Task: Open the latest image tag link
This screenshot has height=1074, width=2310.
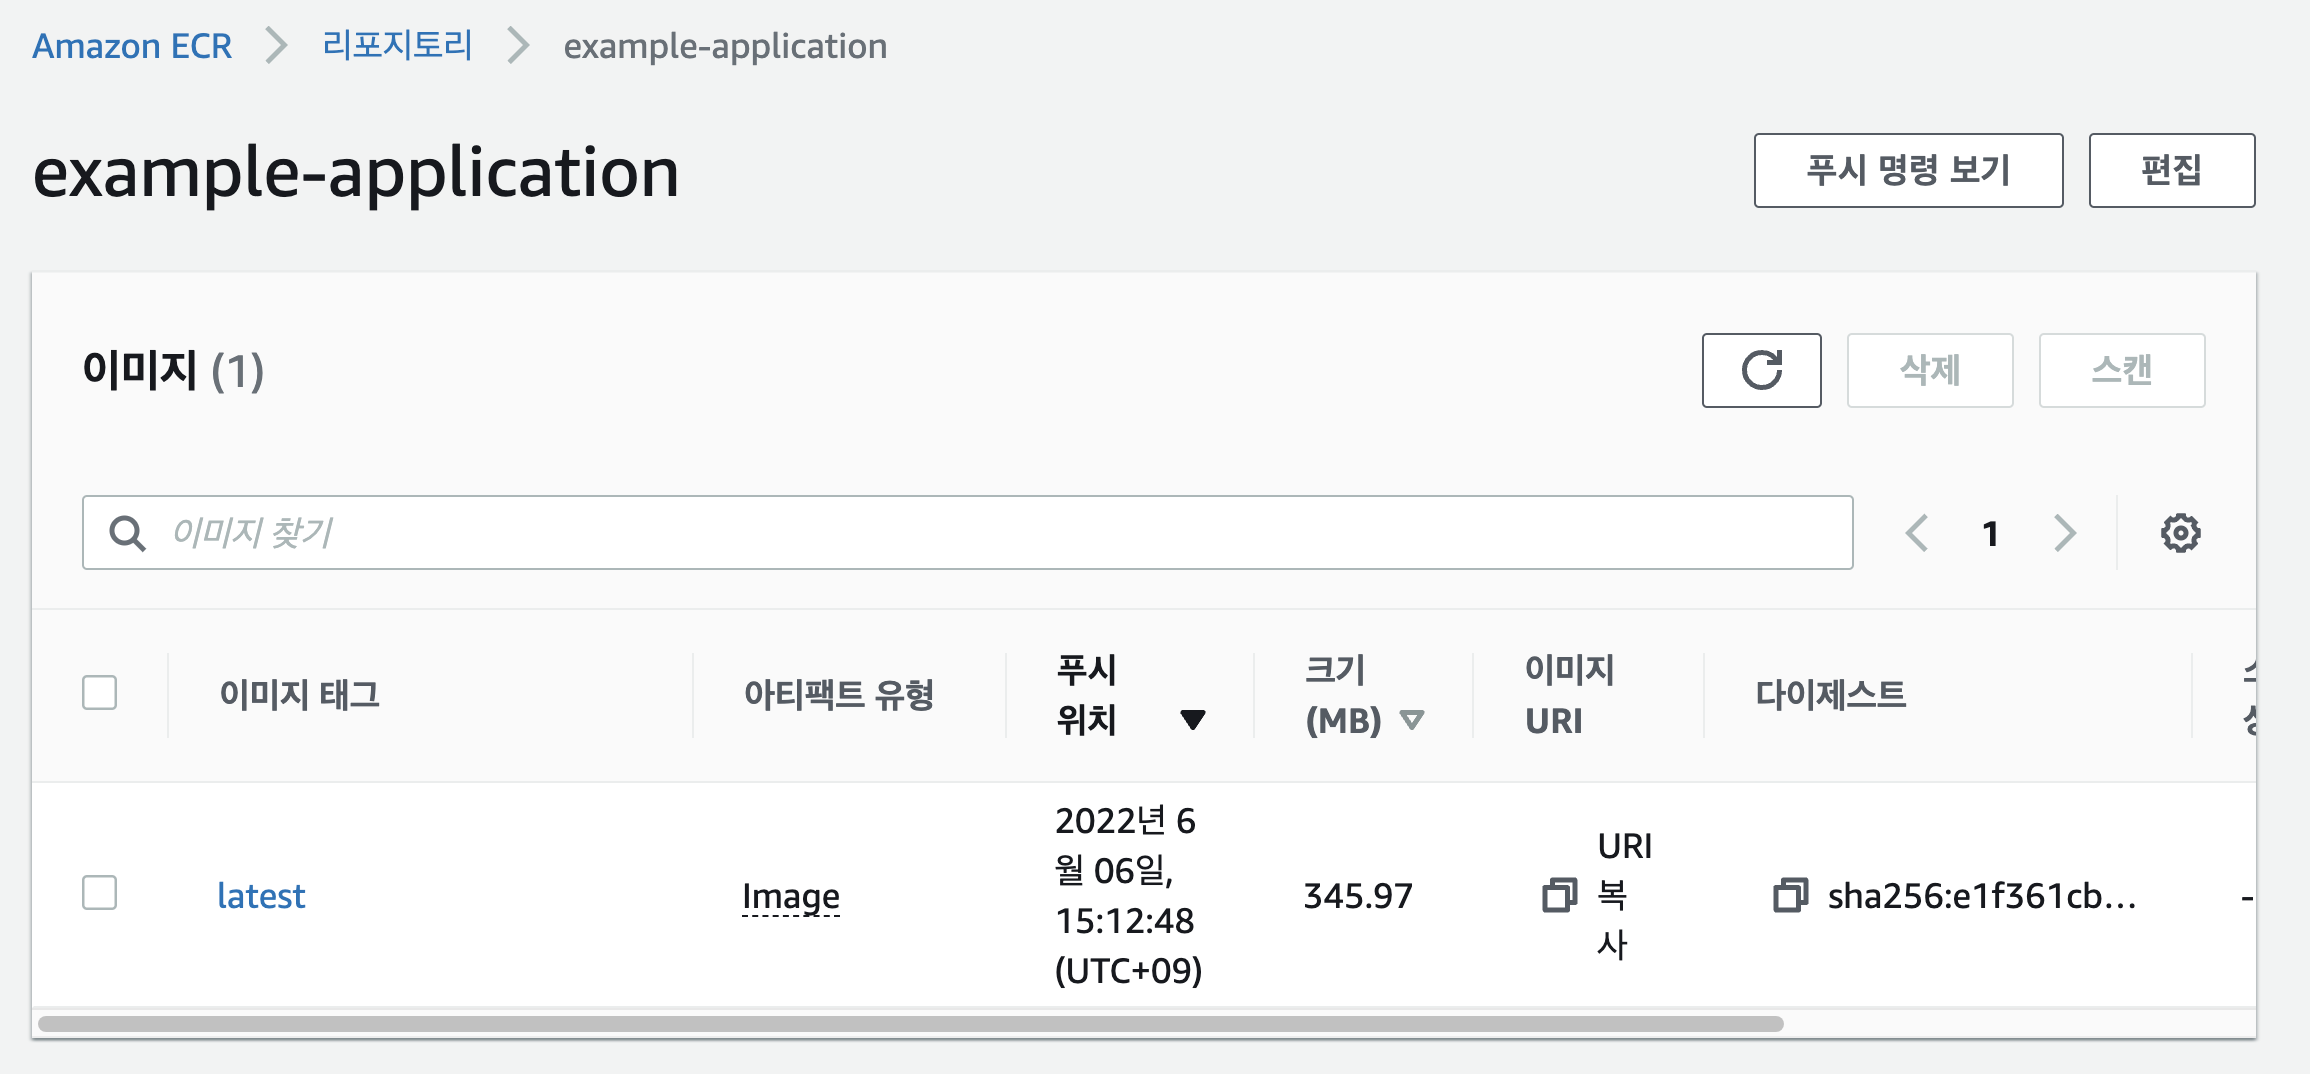Action: point(261,895)
